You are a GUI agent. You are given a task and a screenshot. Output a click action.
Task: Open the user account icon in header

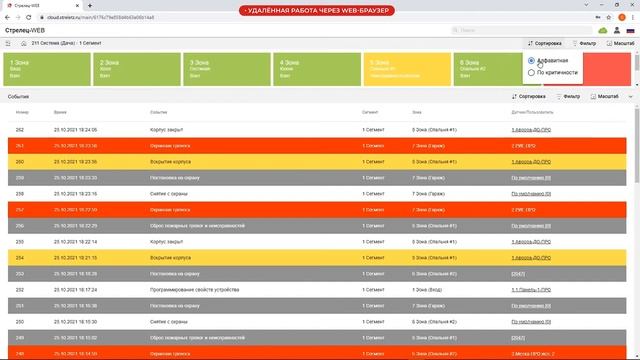617,30
